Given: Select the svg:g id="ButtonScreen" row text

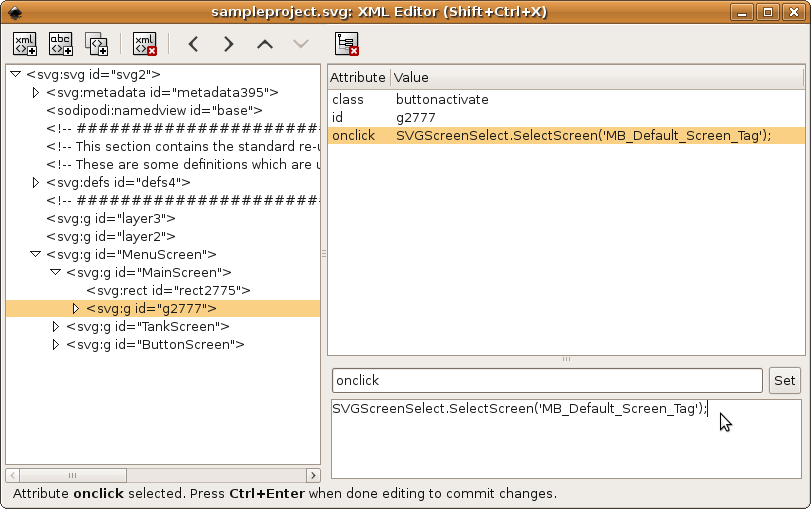Looking at the screenshot, I should (155, 345).
